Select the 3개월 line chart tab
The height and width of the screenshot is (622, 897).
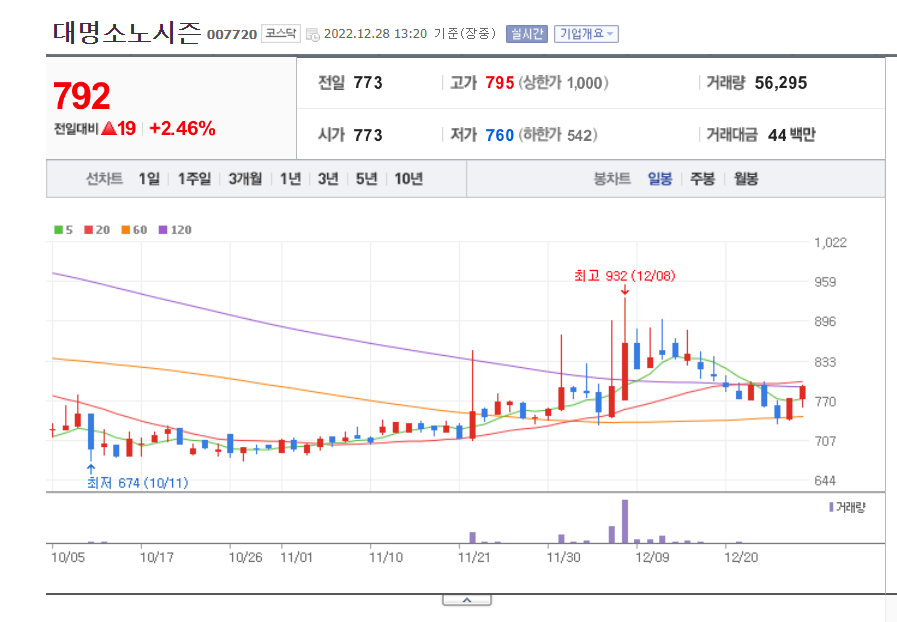tap(245, 179)
